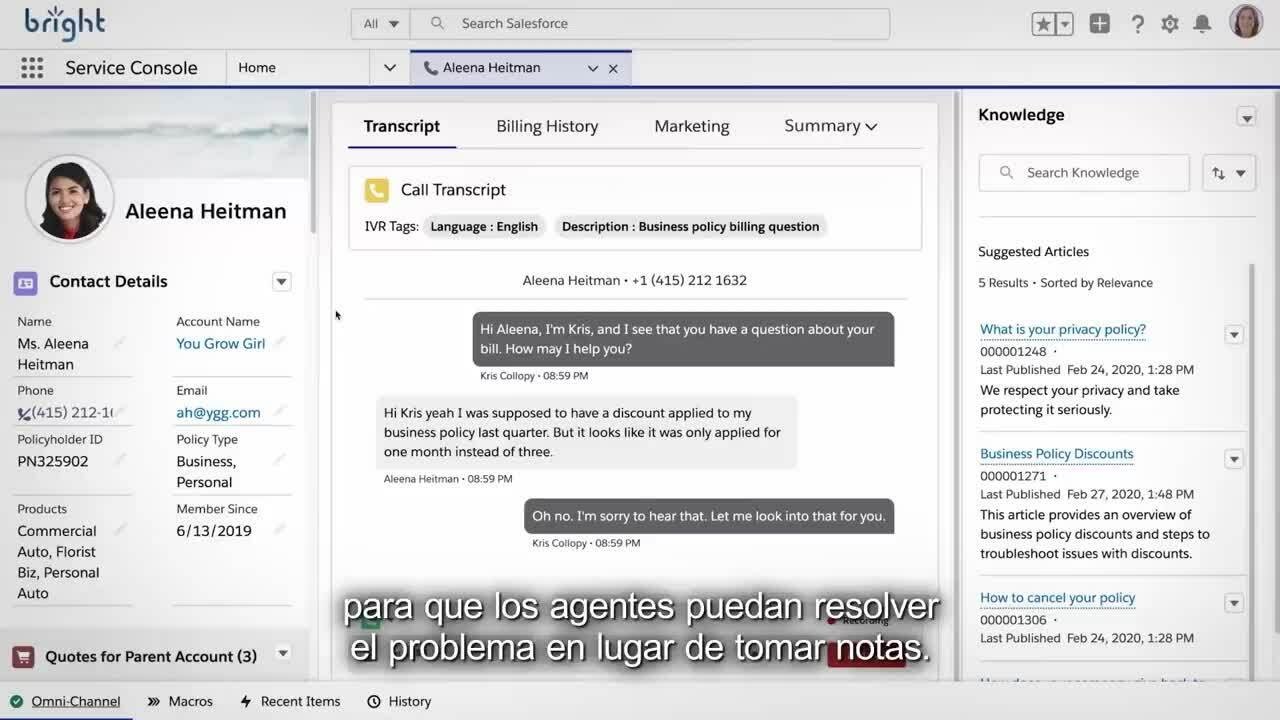Open Business Policy Discounts article actions dropdown
Image resolution: width=1280 pixels, height=720 pixels.
click(1234, 459)
